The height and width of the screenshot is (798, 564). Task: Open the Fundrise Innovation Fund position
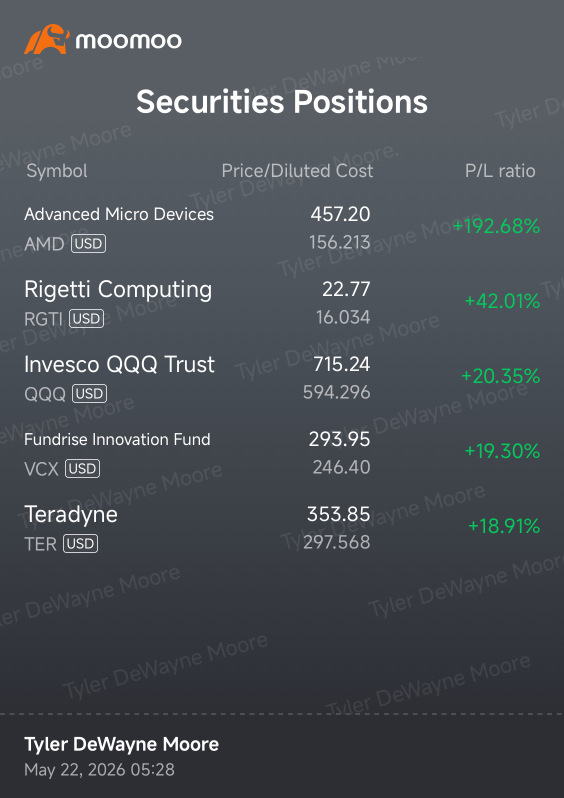click(282, 453)
